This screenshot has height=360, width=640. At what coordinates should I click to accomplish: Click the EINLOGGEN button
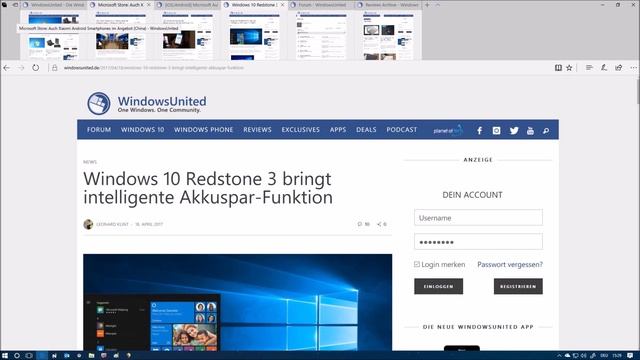(438, 287)
